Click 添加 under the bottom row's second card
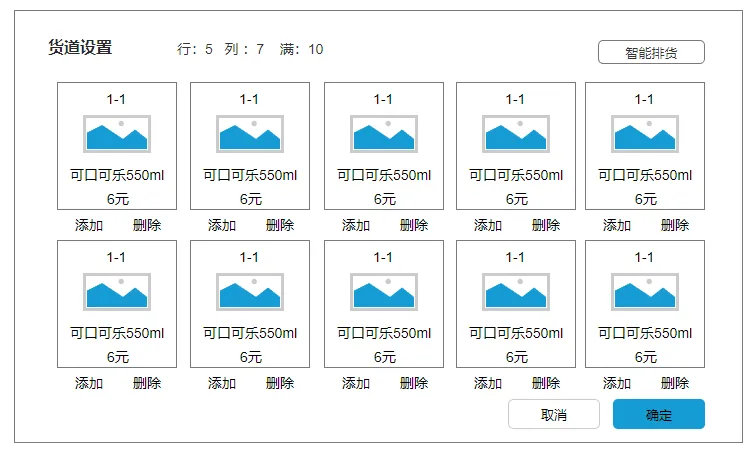 [x=221, y=383]
